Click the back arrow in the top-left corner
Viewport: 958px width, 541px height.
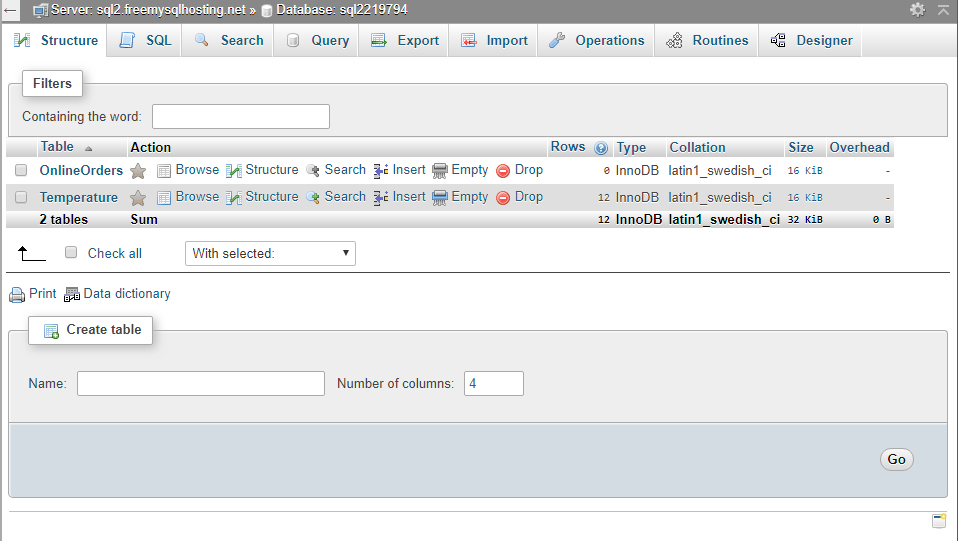coord(10,10)
